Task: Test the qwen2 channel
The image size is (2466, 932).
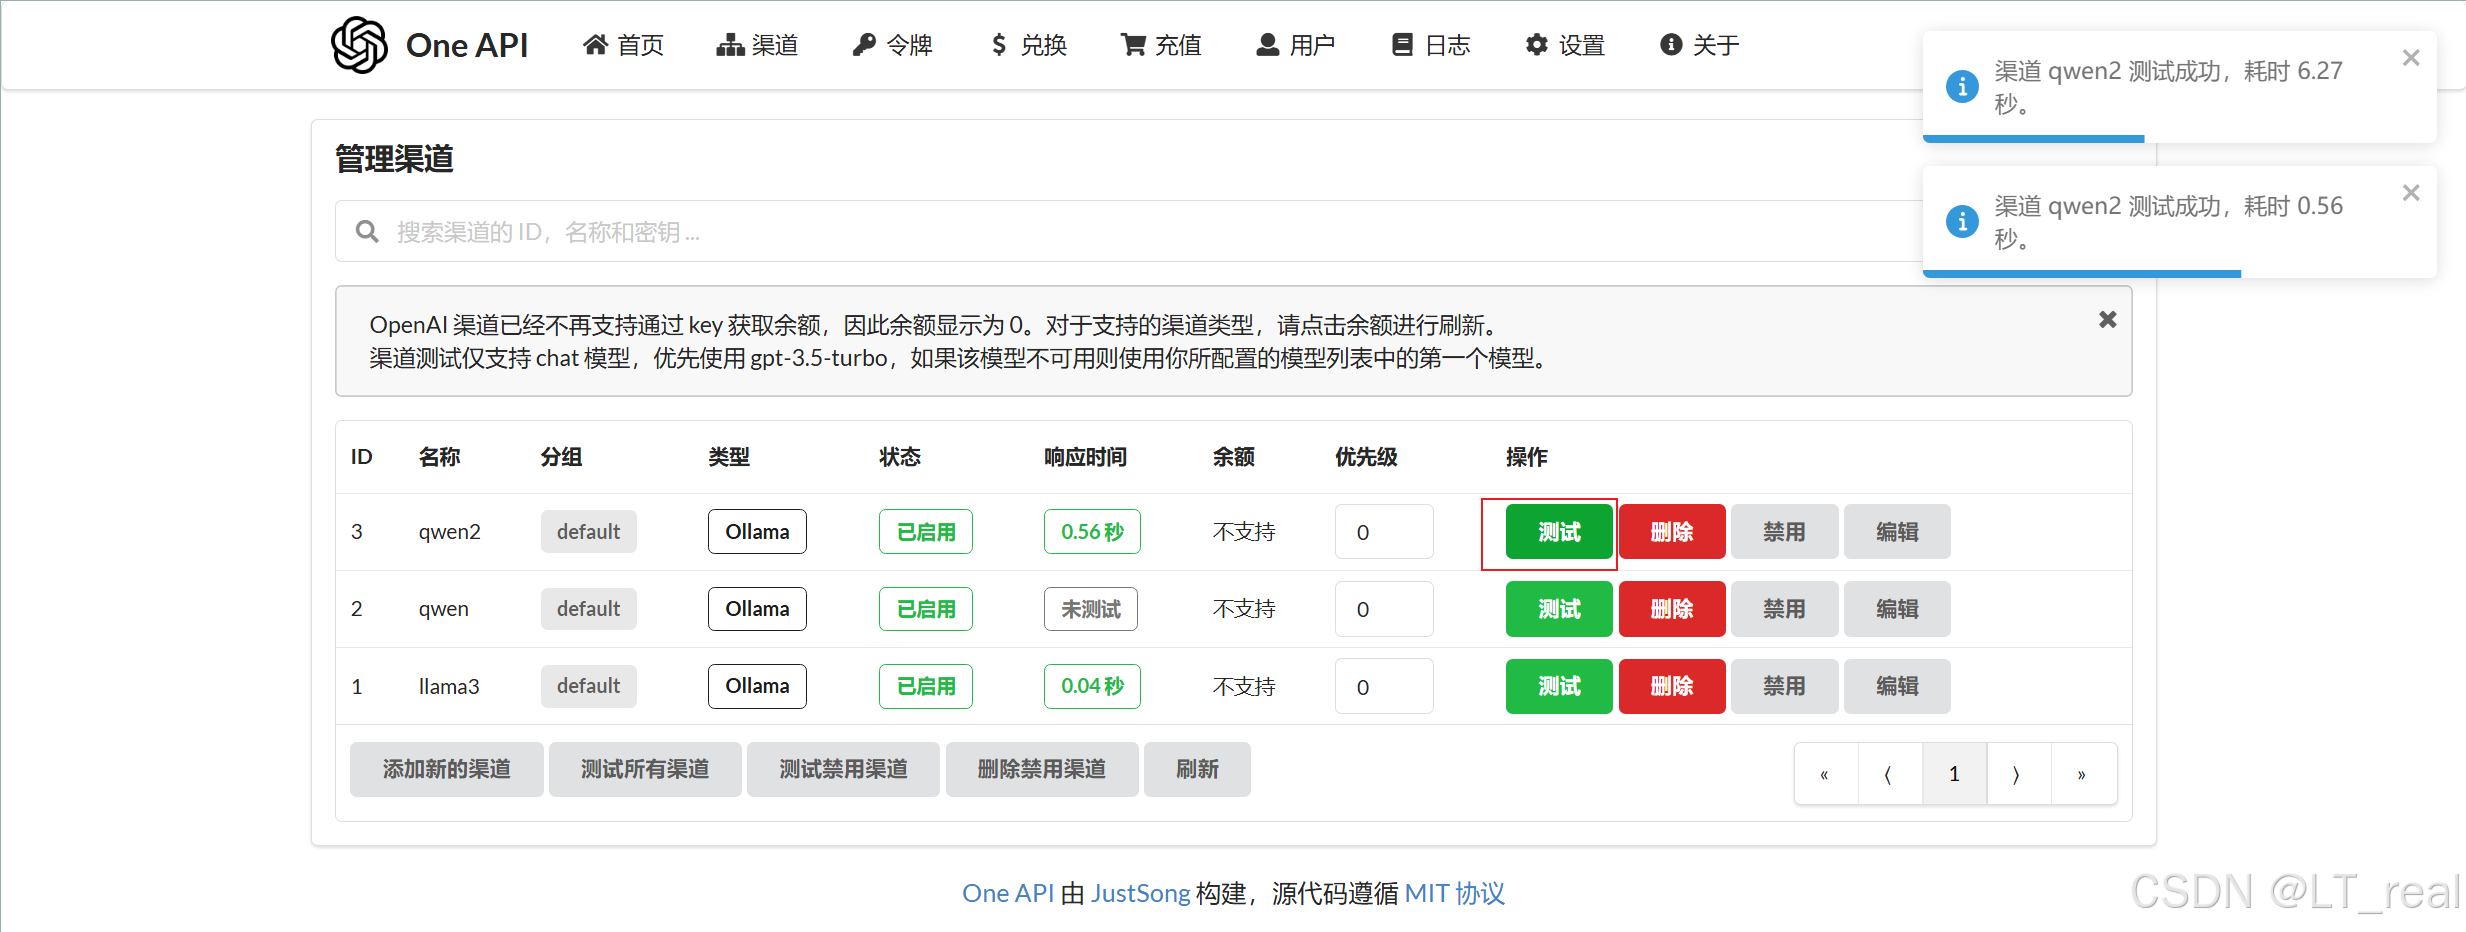Action: point(1559,532)
